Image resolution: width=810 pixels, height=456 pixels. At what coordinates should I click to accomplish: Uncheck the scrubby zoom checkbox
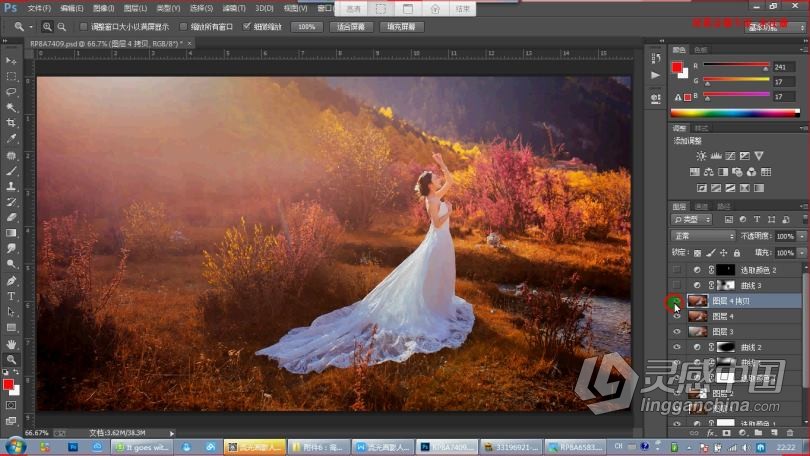pyautogui.click(x=246, y=26)
